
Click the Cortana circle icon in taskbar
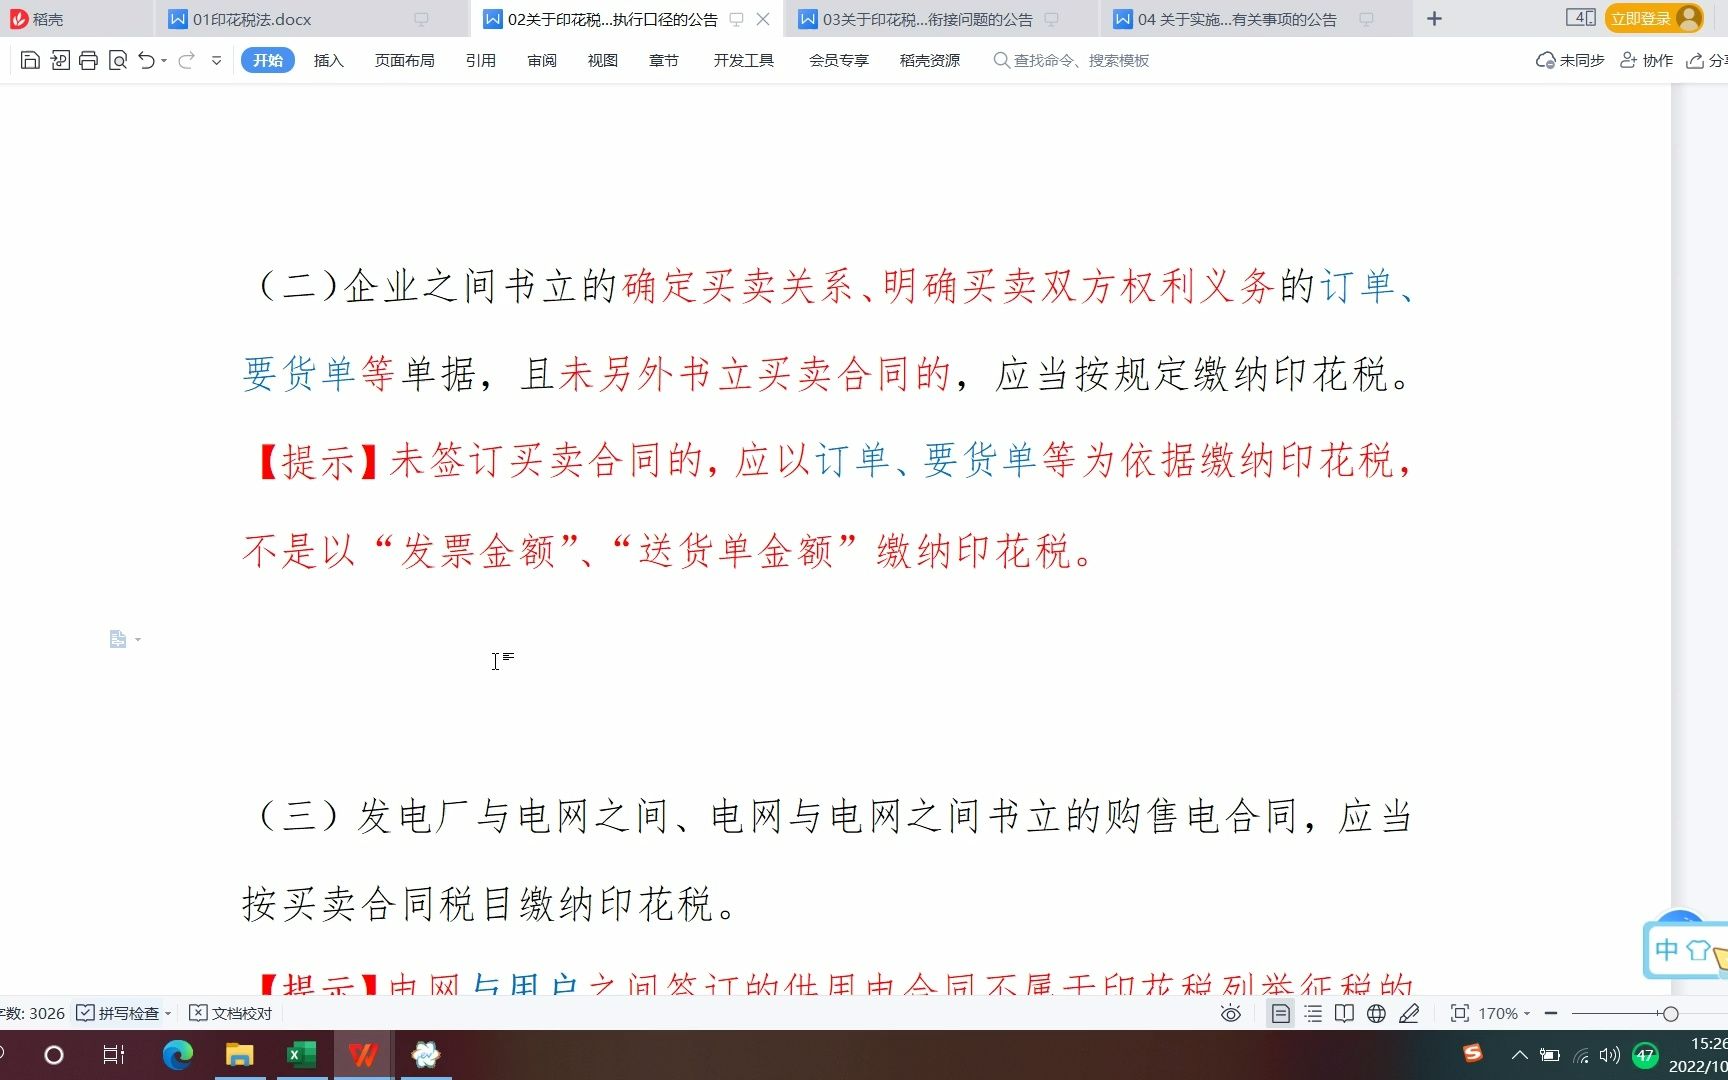(54, 1055)
